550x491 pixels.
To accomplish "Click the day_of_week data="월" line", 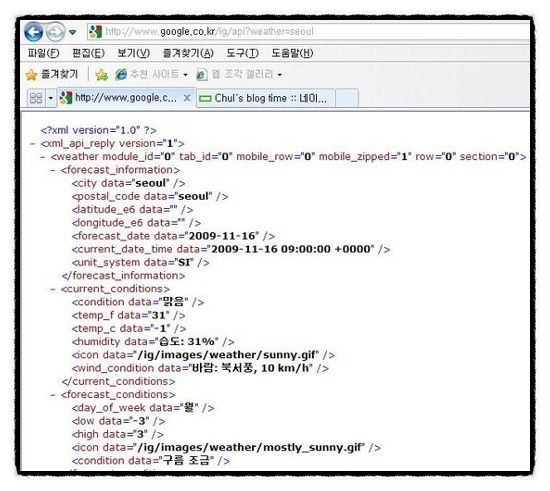I will coord(143,408).
